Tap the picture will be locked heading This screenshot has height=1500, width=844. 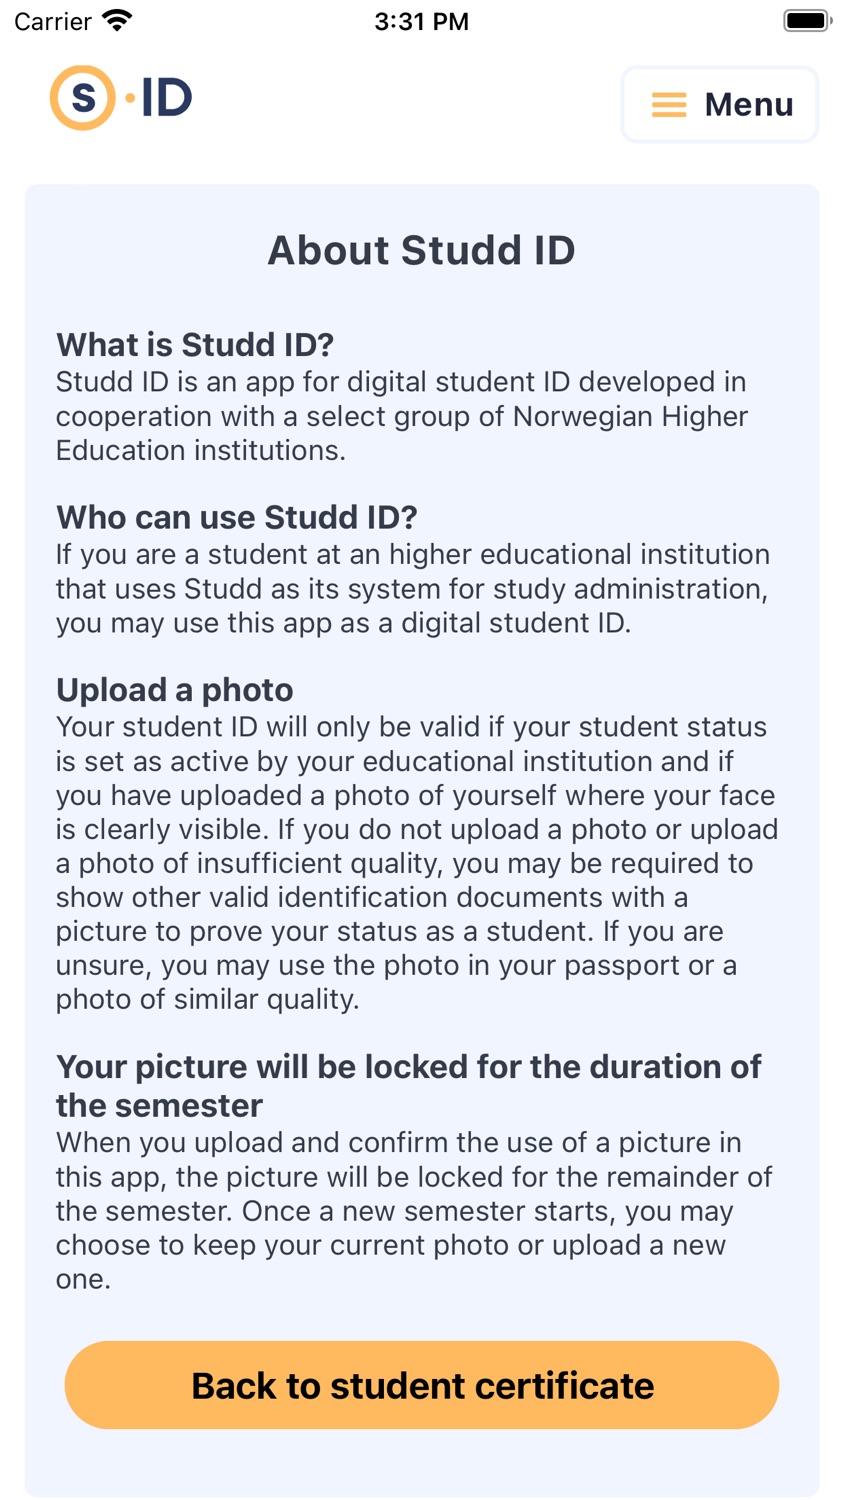point(409,1086)
